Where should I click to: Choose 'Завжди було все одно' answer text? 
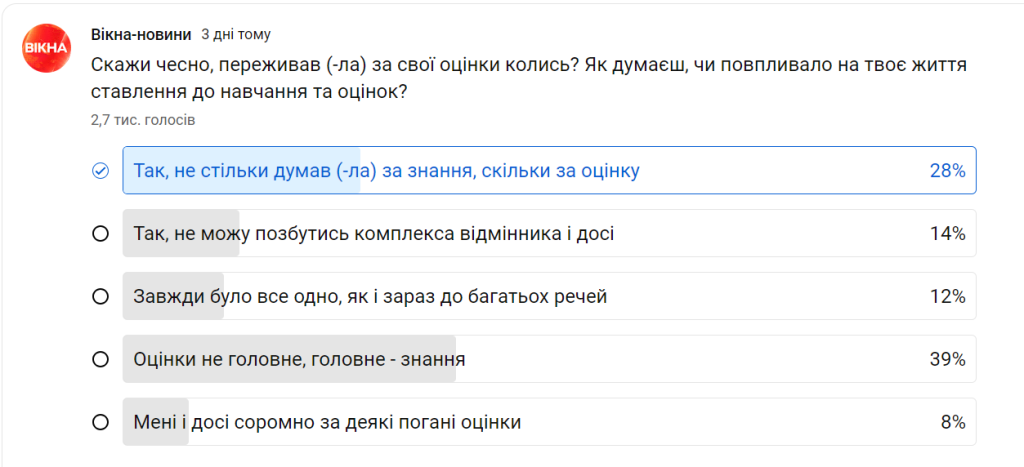tap(370, 297)
